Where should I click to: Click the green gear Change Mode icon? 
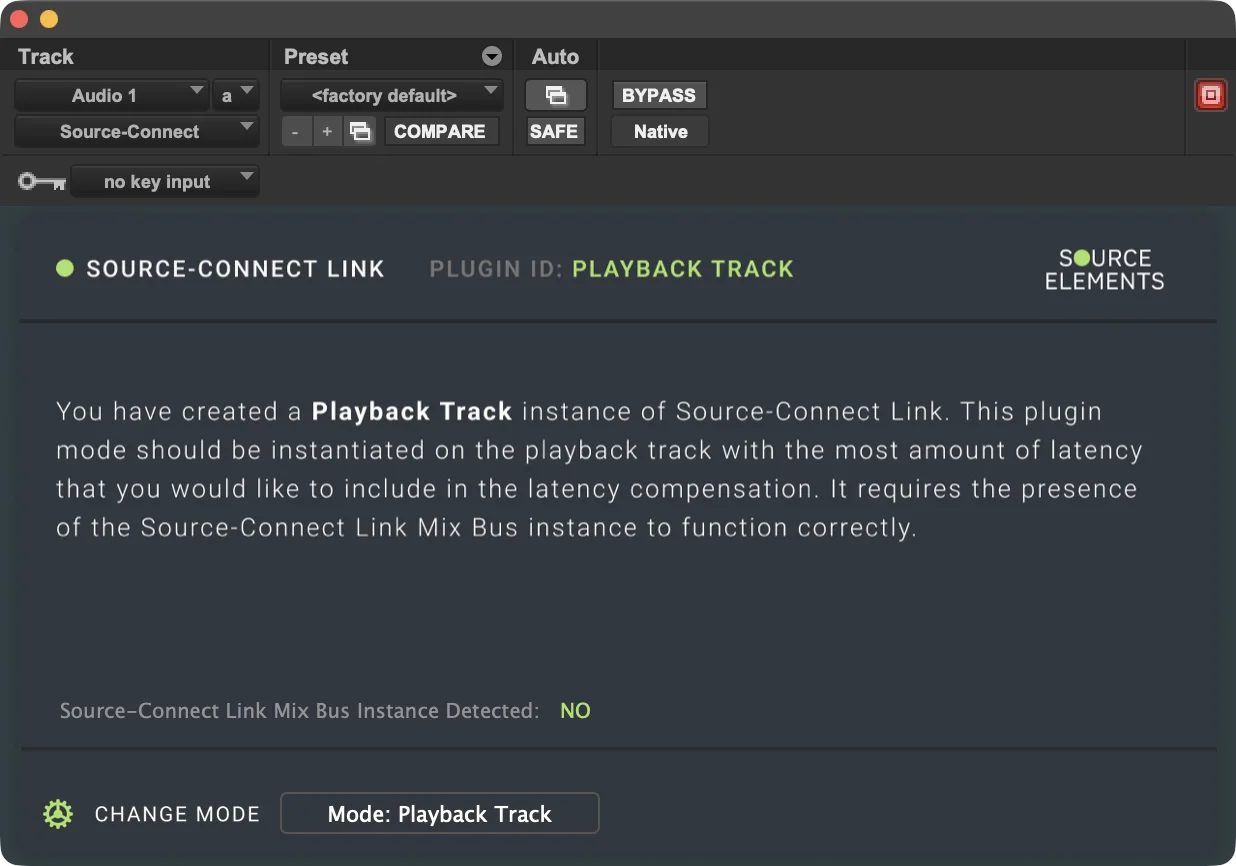58,814
